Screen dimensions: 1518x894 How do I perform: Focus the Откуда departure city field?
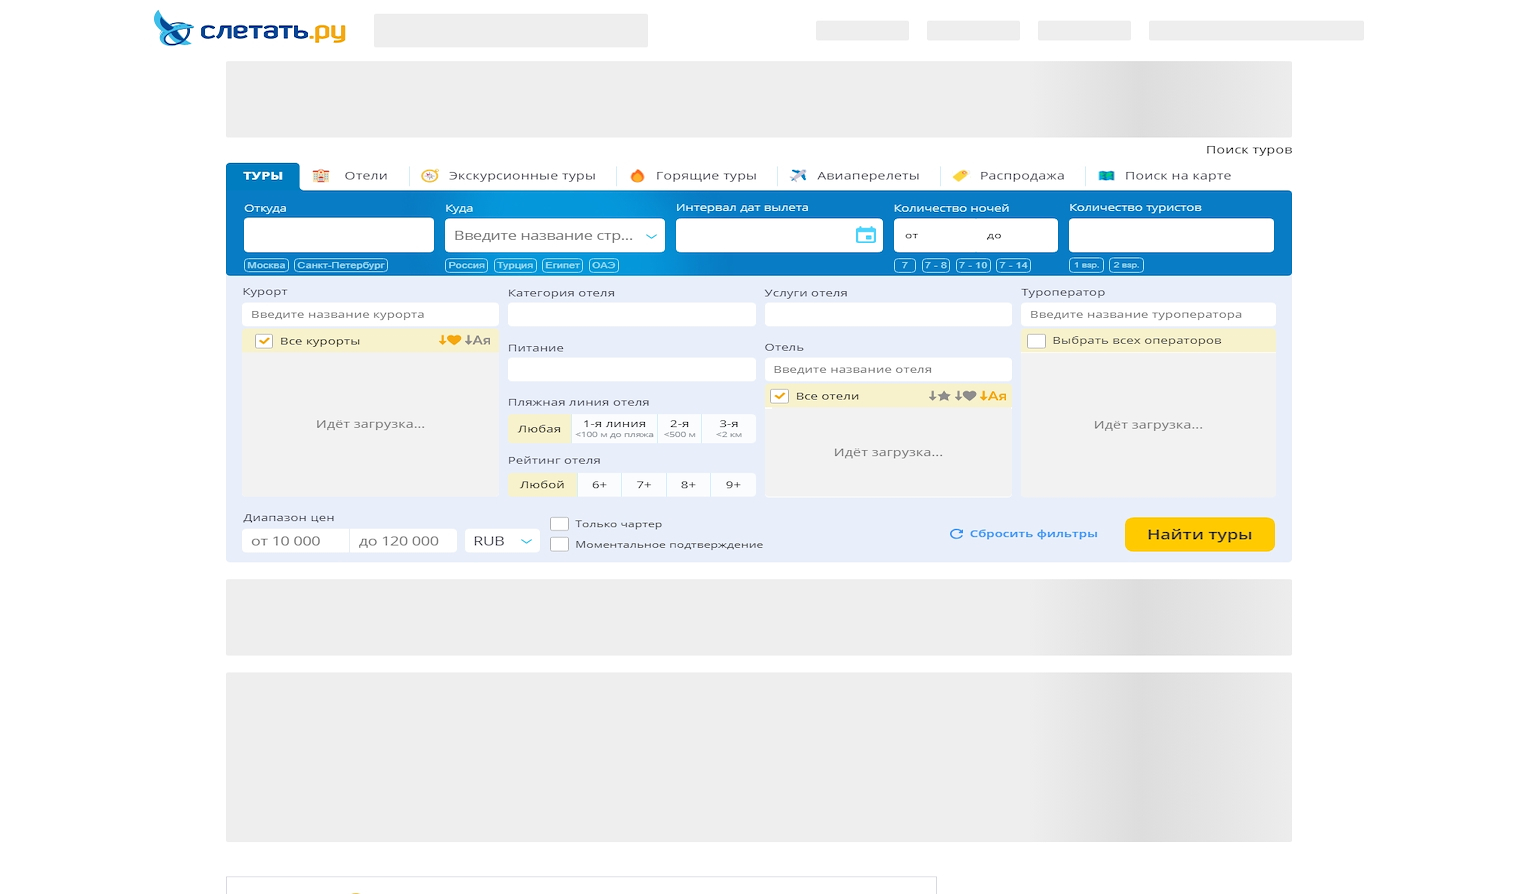tap(339, 235)
